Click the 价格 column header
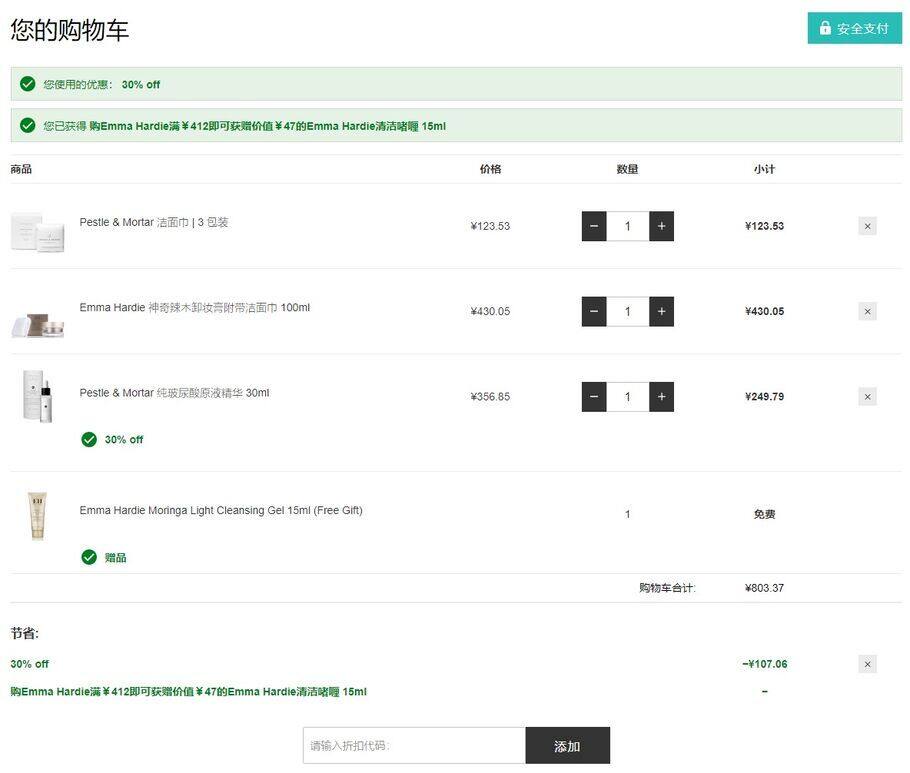The height and width of the screenshot is (773, 910). pyautogui.click(x=490, y=169)
